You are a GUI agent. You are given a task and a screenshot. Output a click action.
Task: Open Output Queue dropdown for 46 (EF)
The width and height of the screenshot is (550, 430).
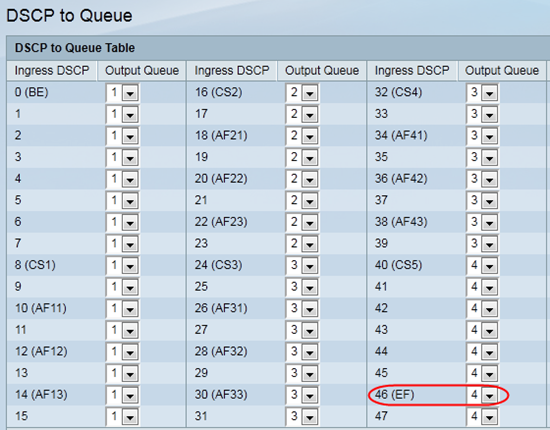(x=482, y=395)
